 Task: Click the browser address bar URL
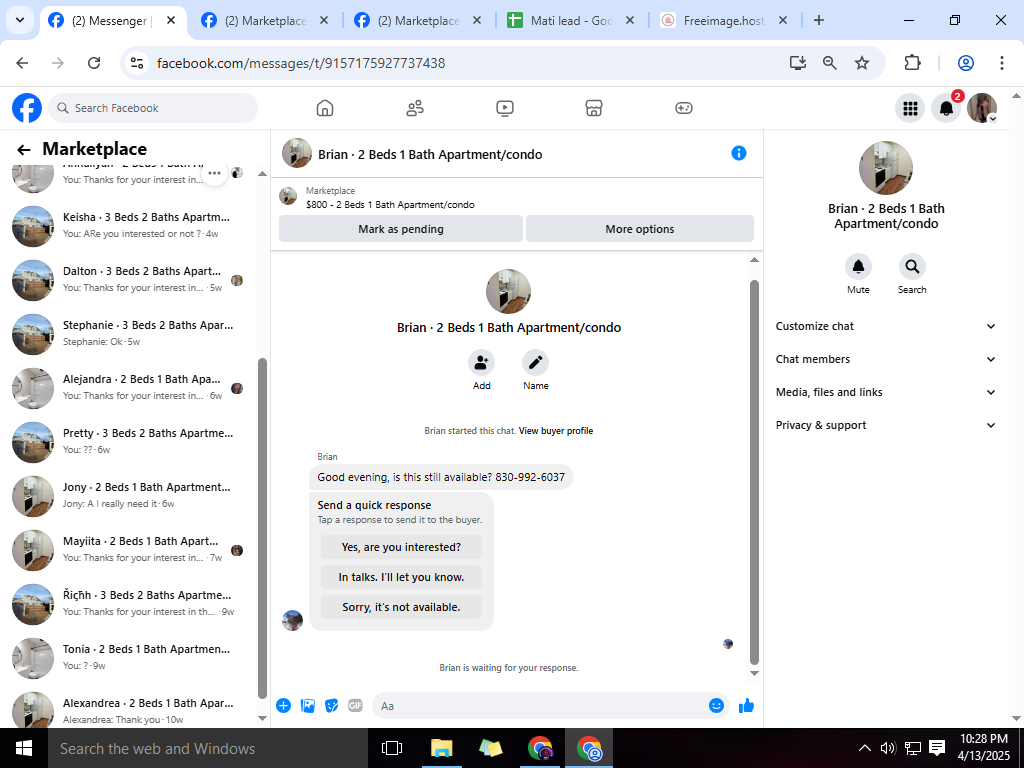(301, 63)
